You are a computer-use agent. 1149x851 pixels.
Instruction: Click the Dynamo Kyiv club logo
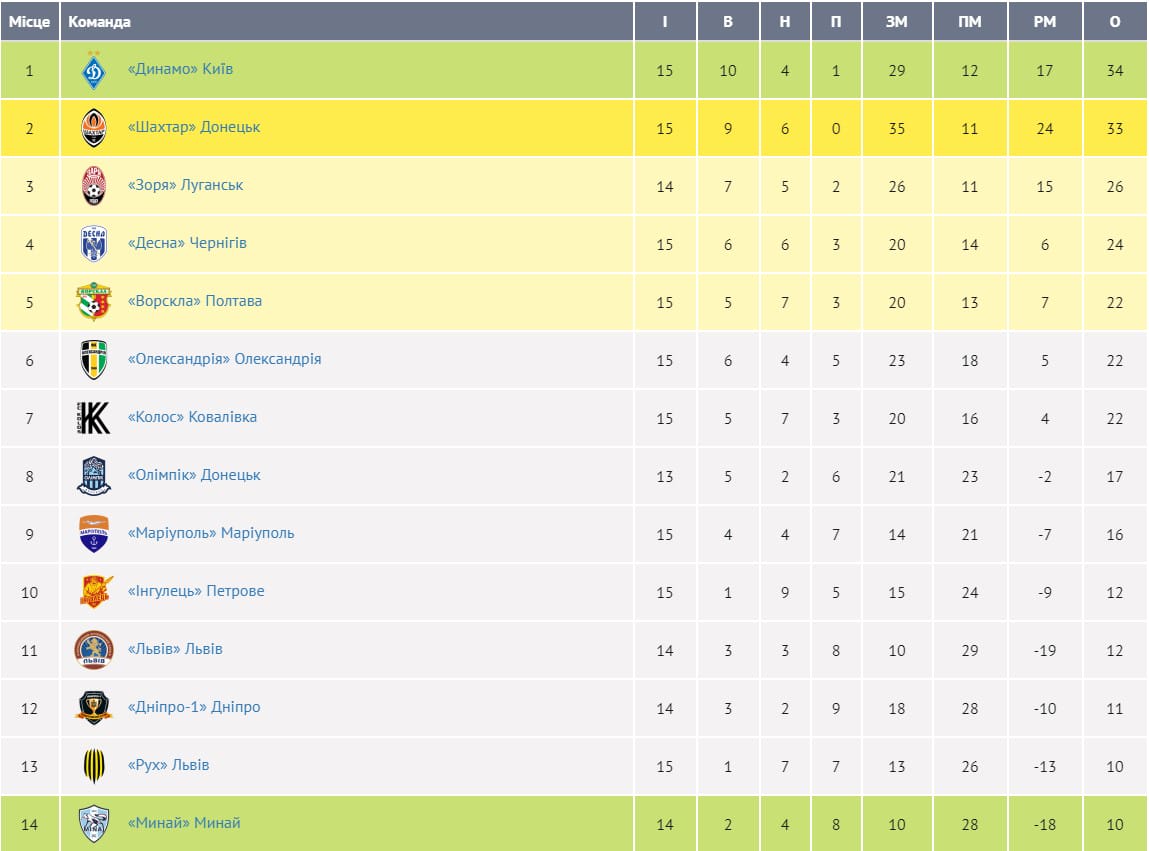click(94, 70)
